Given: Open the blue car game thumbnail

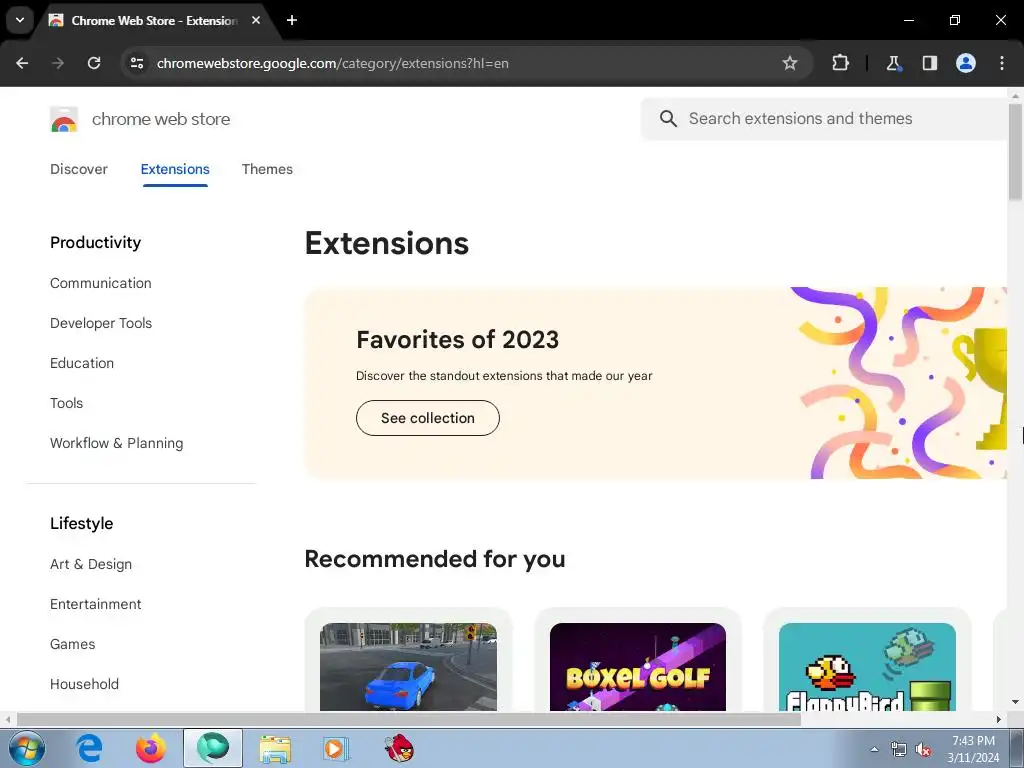Looking at the screenshot, I should pyautogui.click(x=408, y=667).
